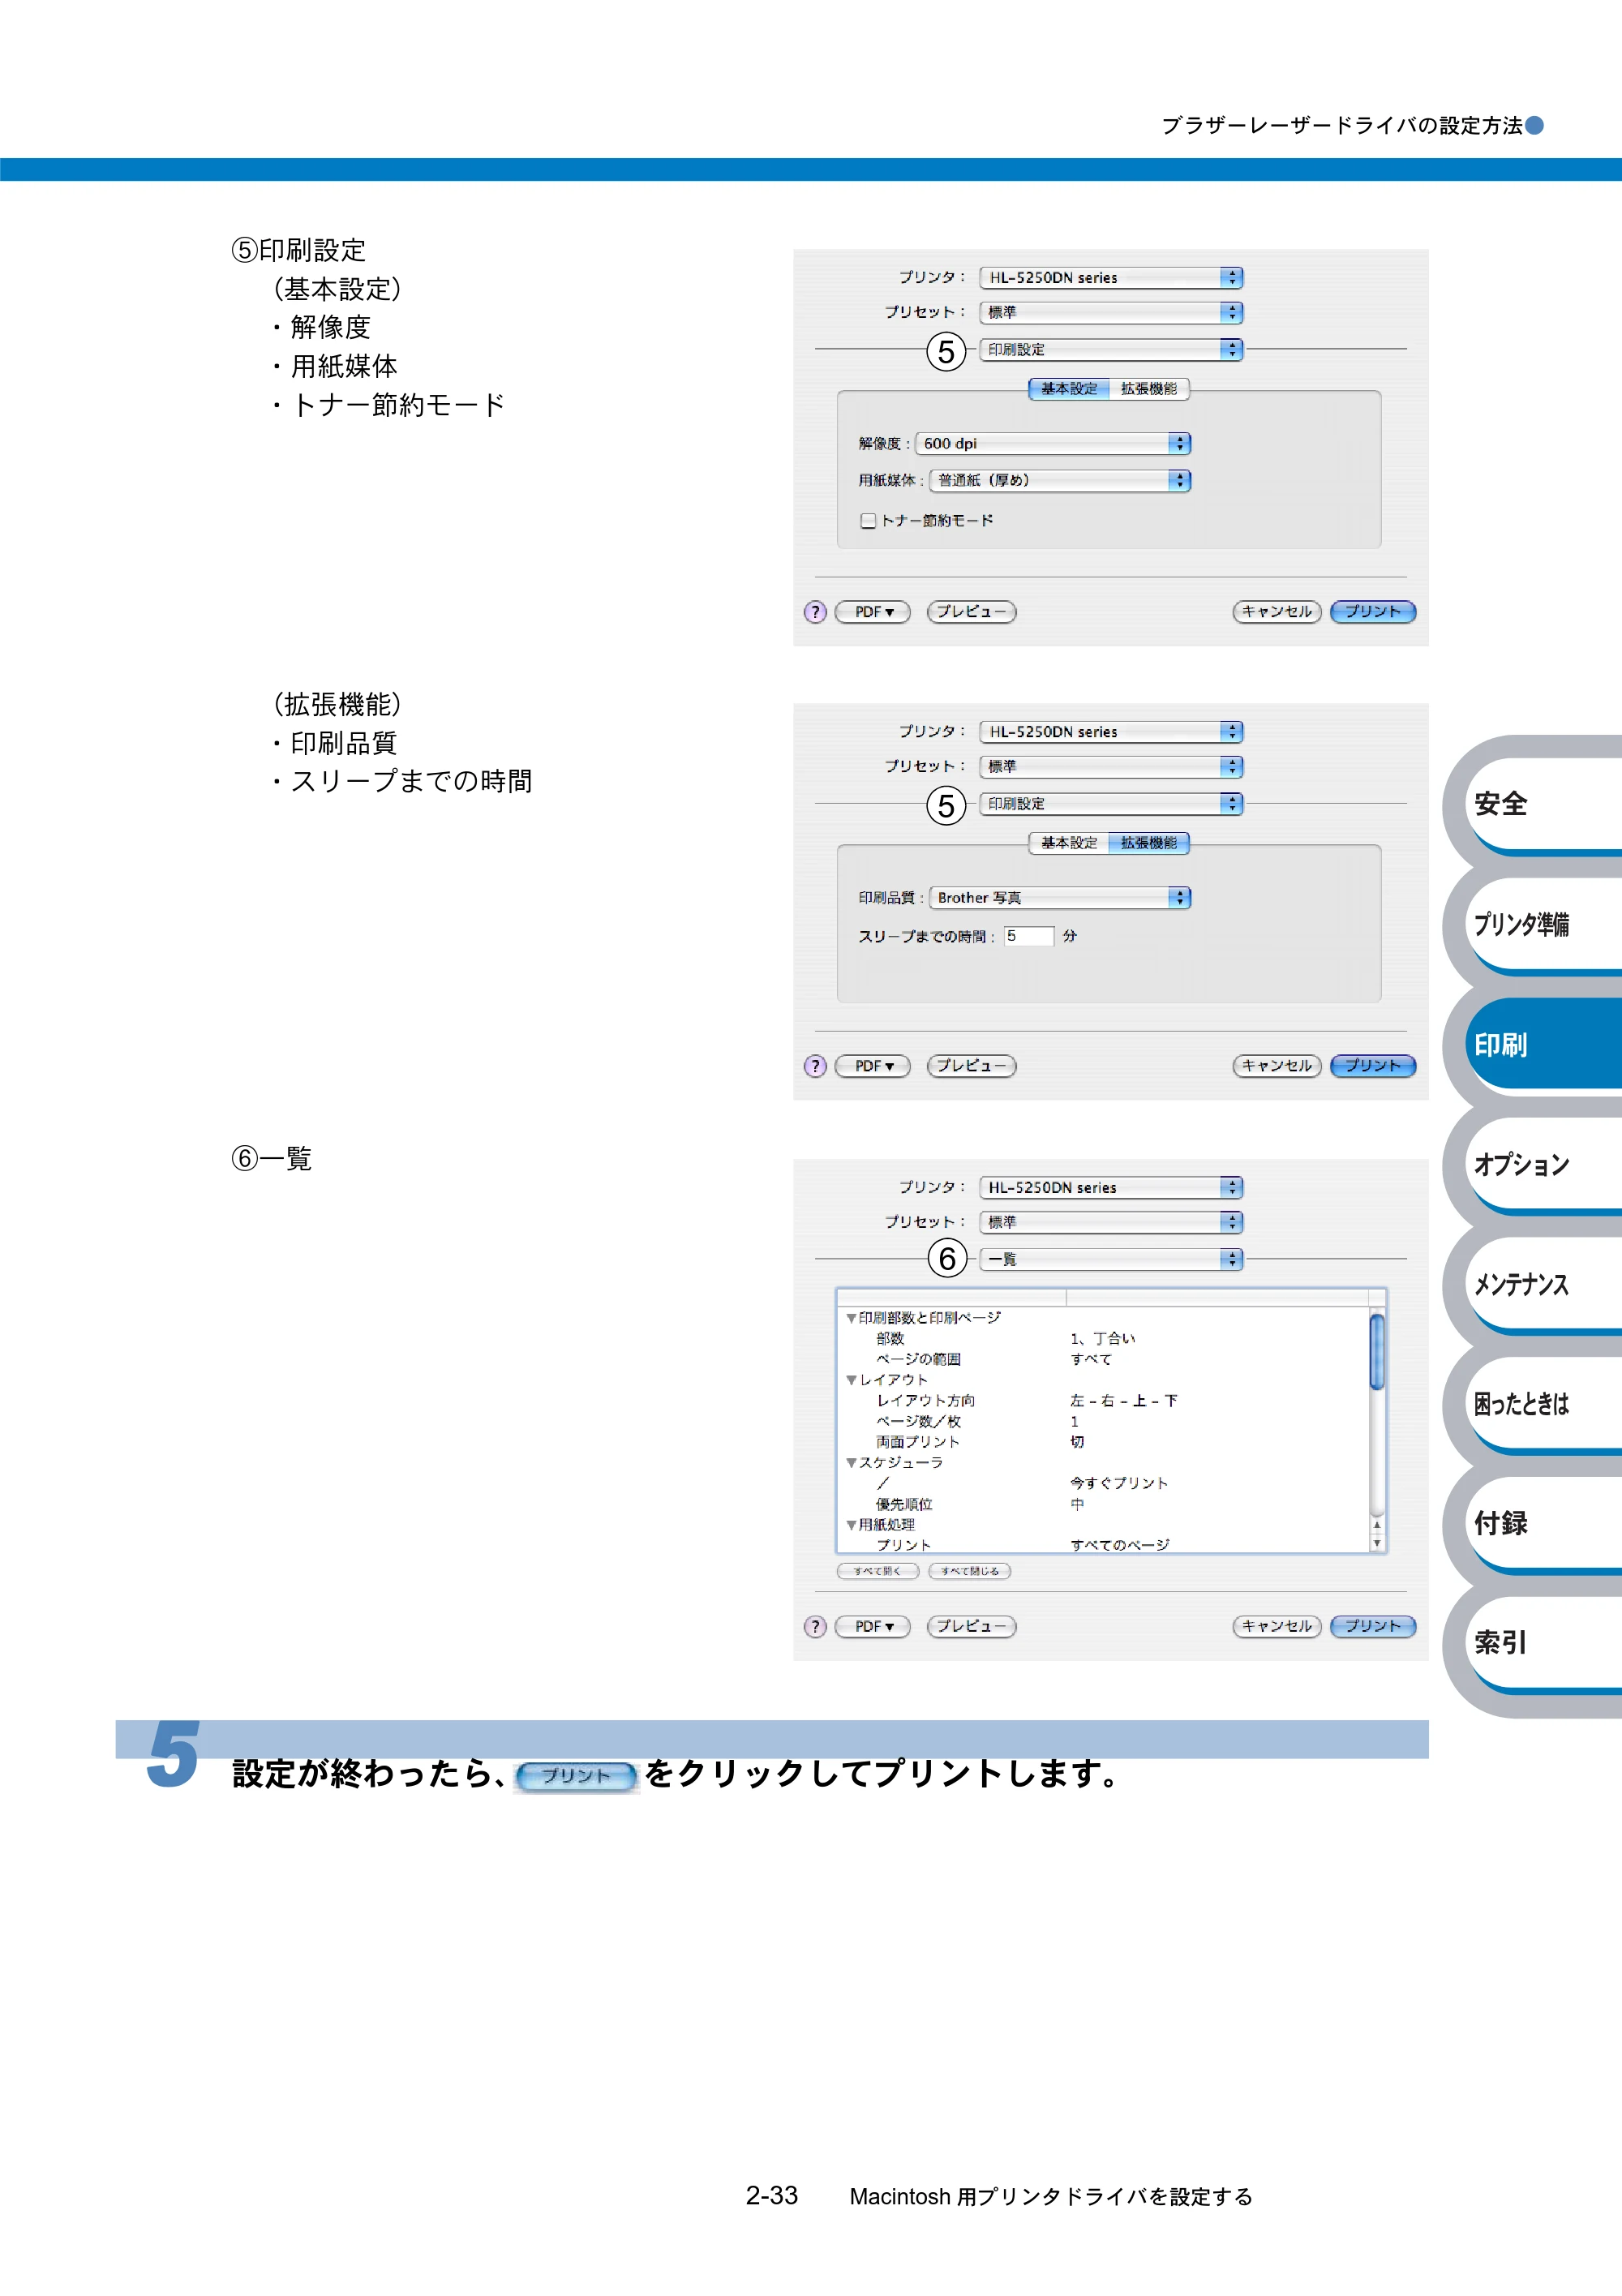Click プレビュー button in the 600 dpi dialog
This screenshot has height=2296, width=1622.
pyautogui.click(x=972, y=611)
